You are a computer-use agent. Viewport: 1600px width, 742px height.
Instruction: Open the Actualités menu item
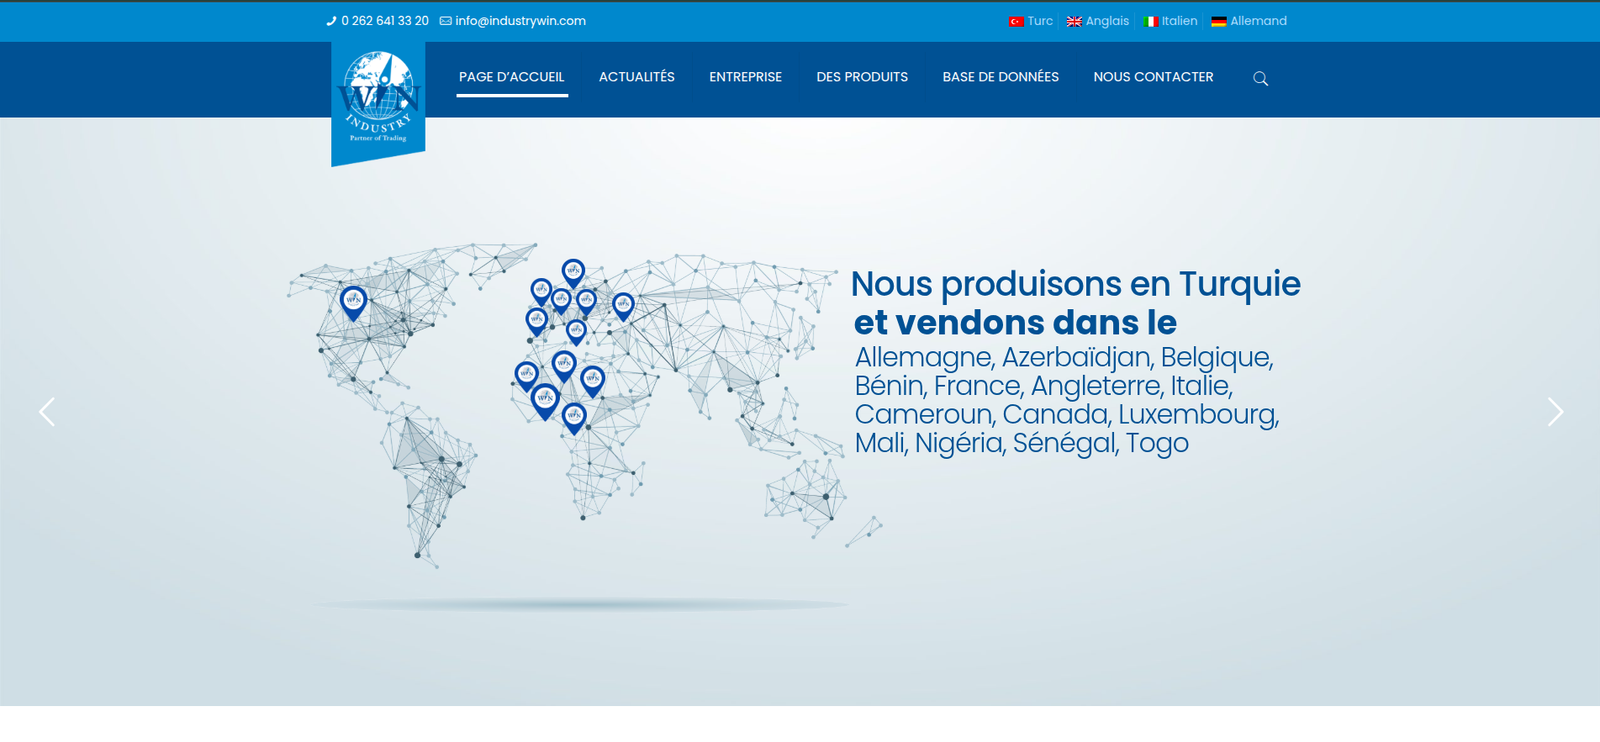pyautogui.click(x=637, y=77)
